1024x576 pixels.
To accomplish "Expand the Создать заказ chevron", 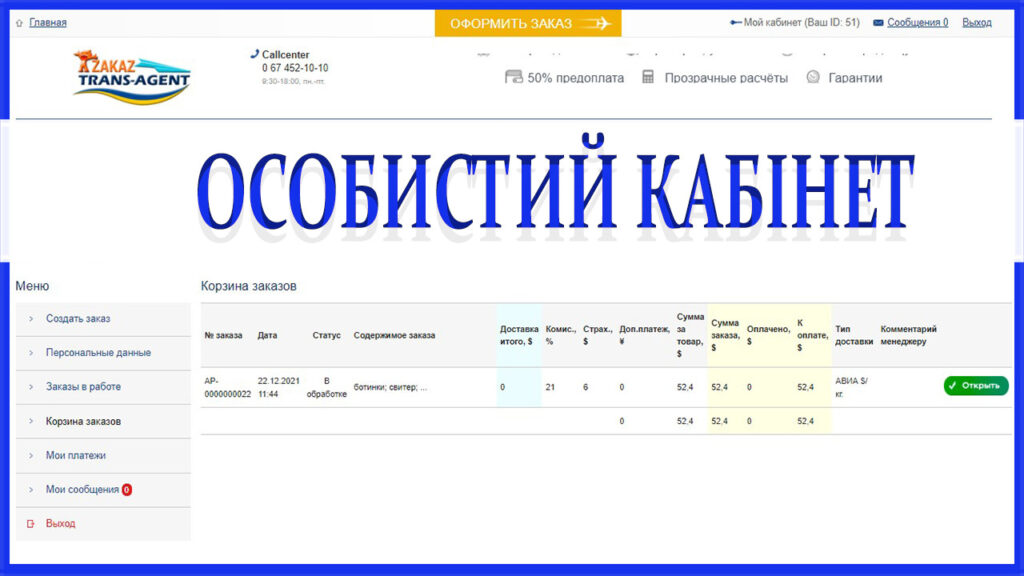I will [30, 319].
